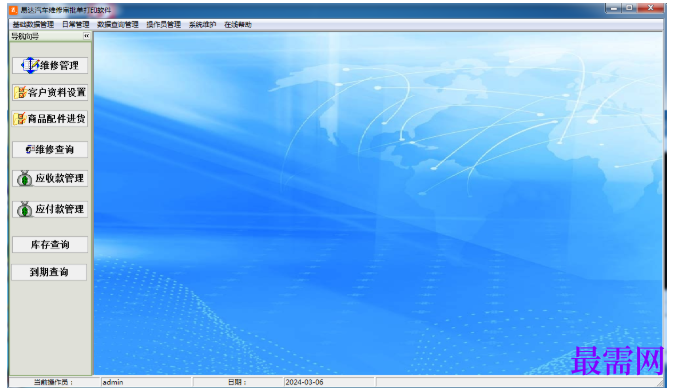Launch 维修查询
This screenshot has height=392, width=683.
pyautogui.click(x=50, y=149)
